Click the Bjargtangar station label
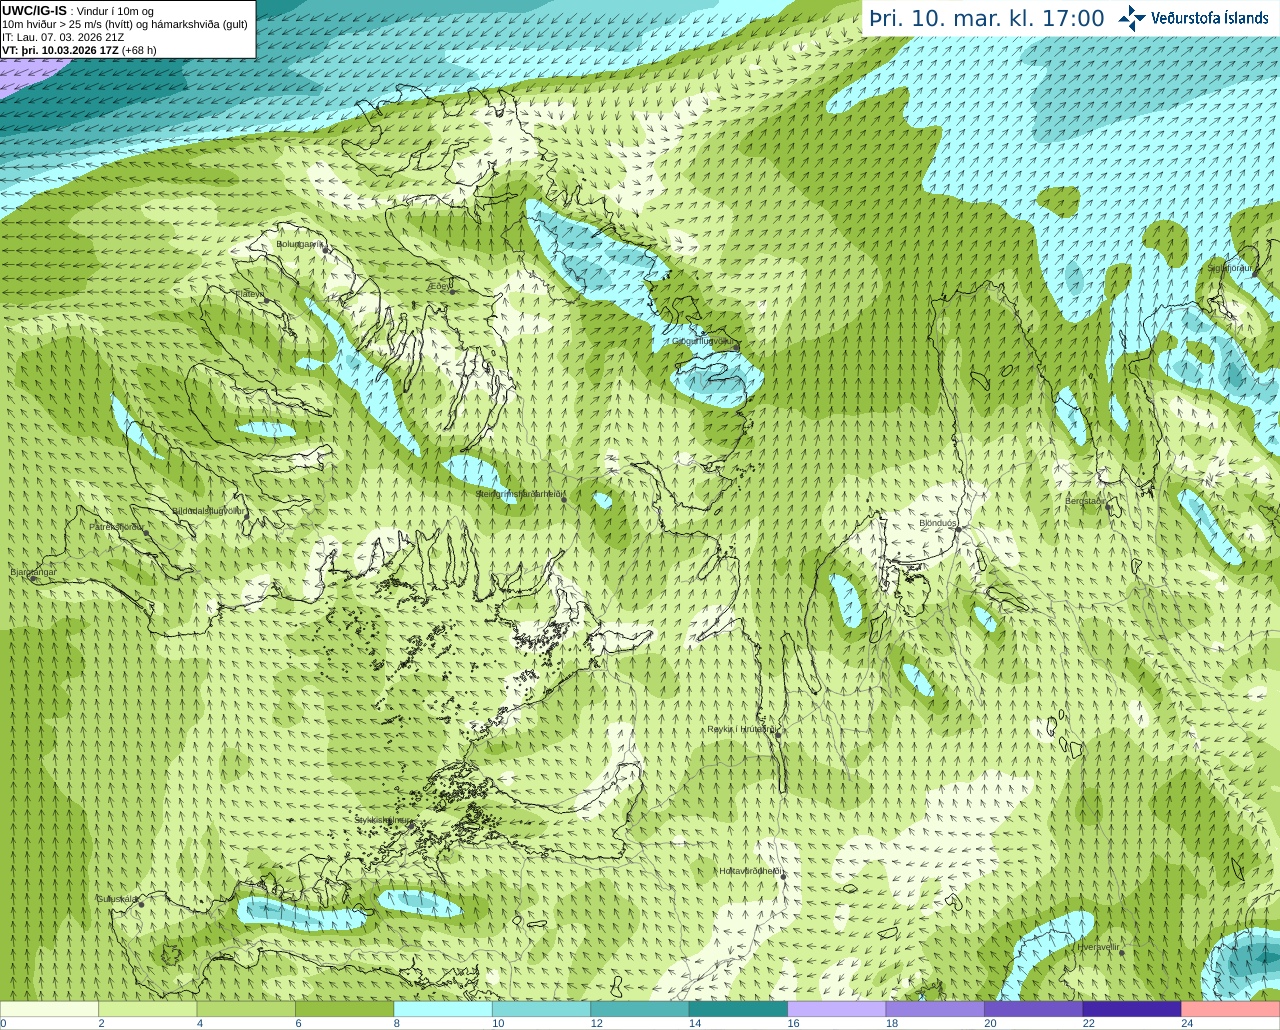 point(33,572)
